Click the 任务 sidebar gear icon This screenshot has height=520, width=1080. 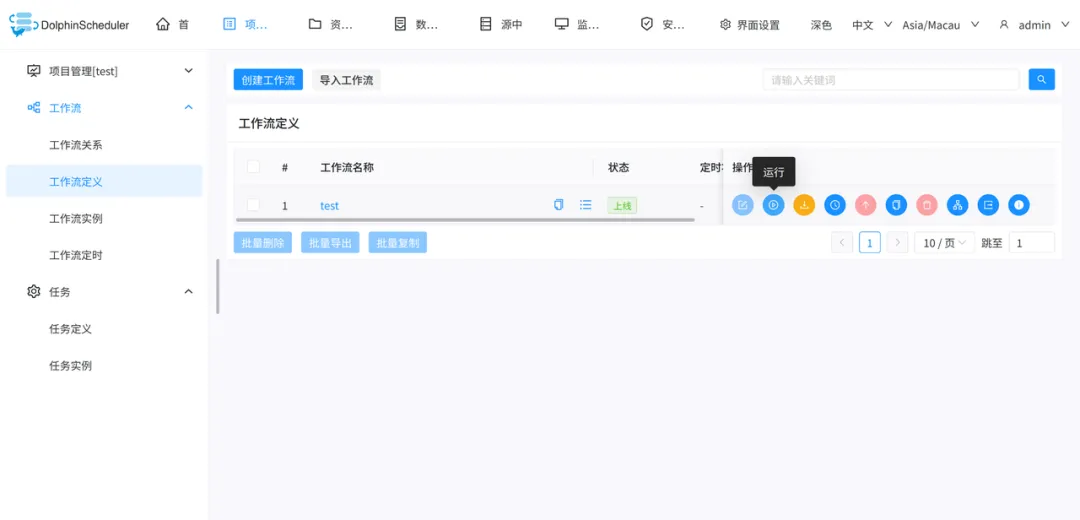(33, 291)
